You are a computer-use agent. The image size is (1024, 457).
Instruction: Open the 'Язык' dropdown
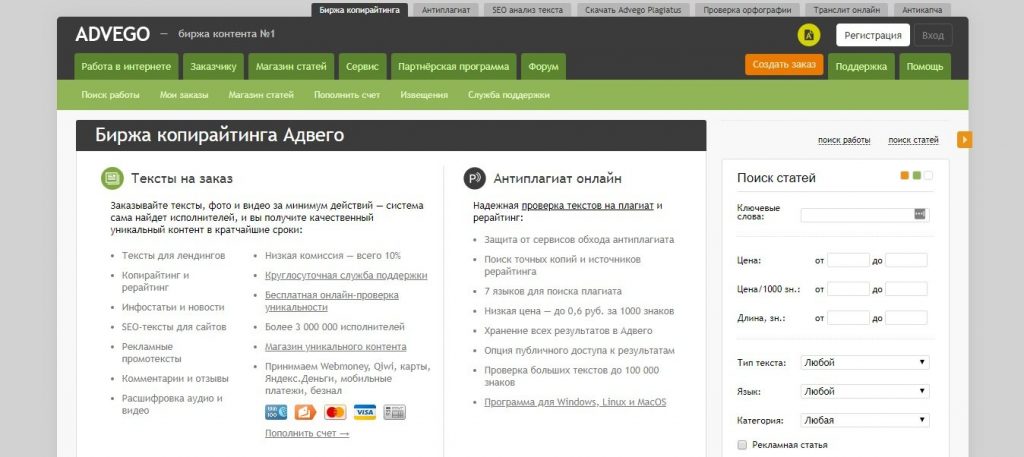coord(865,391)
